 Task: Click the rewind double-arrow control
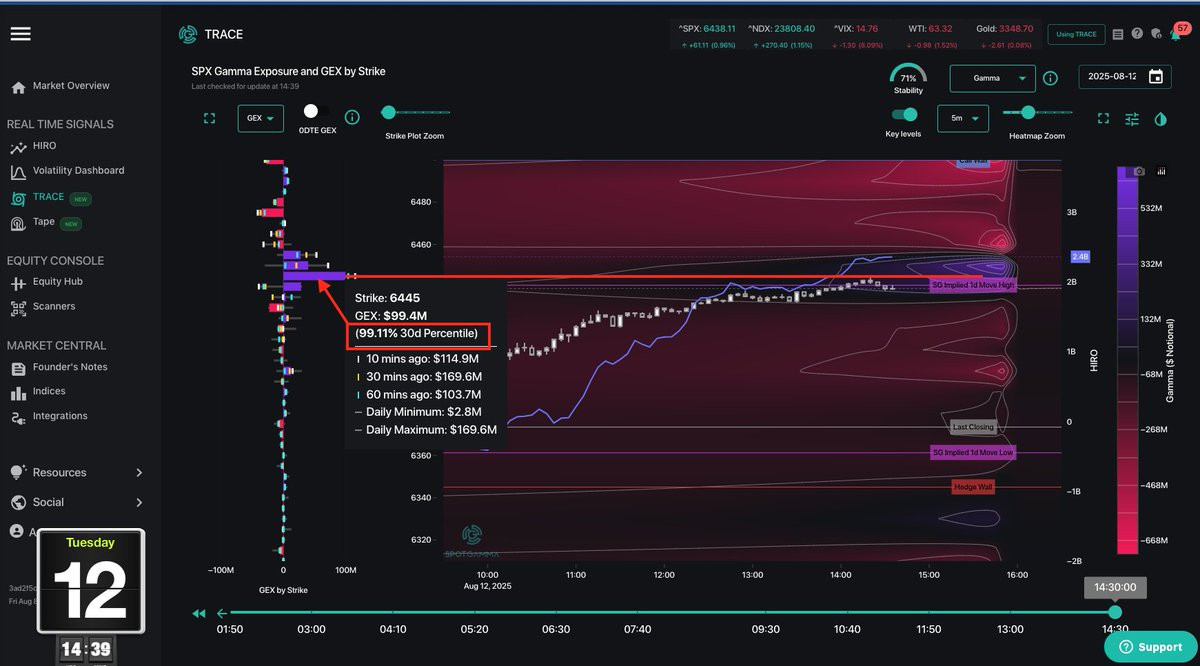[x=198, y=614]
